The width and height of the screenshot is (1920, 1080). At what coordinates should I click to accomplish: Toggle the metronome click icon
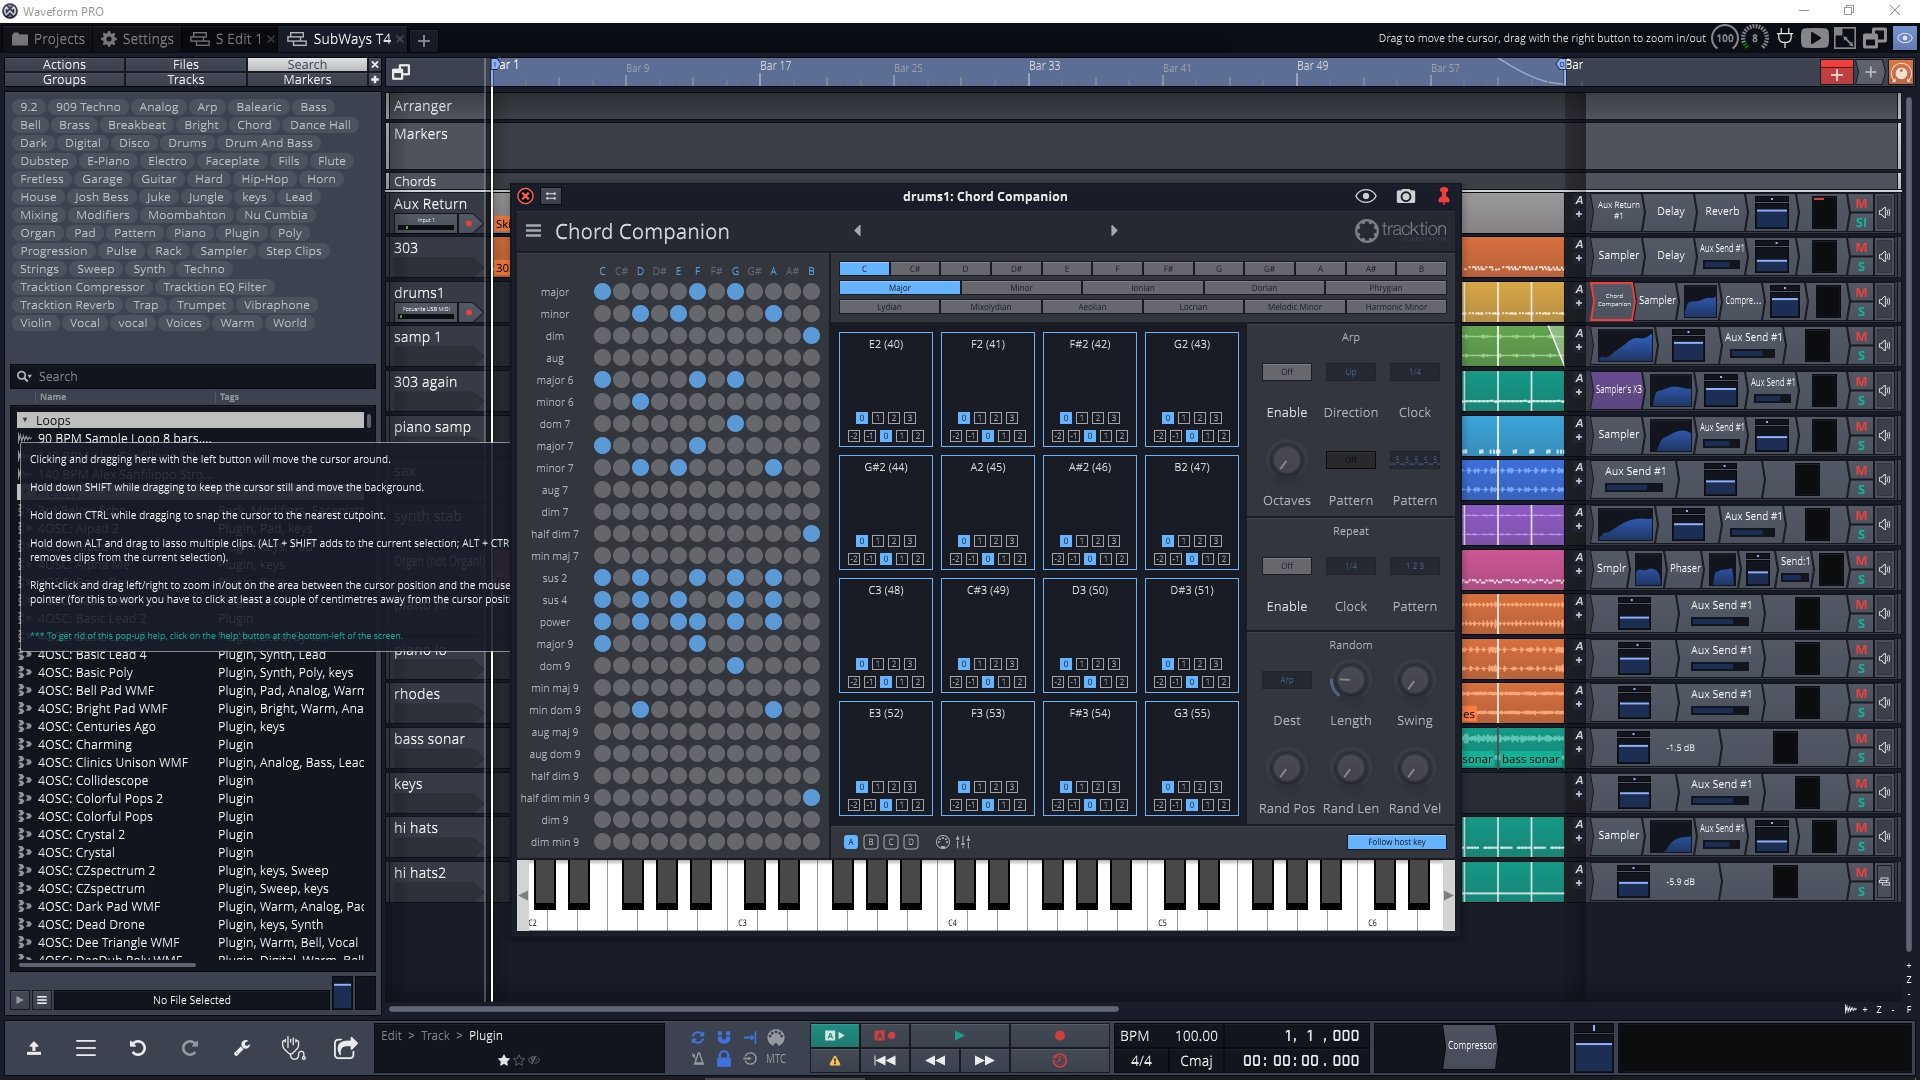pyautogui.click(x=697, y=1059)
